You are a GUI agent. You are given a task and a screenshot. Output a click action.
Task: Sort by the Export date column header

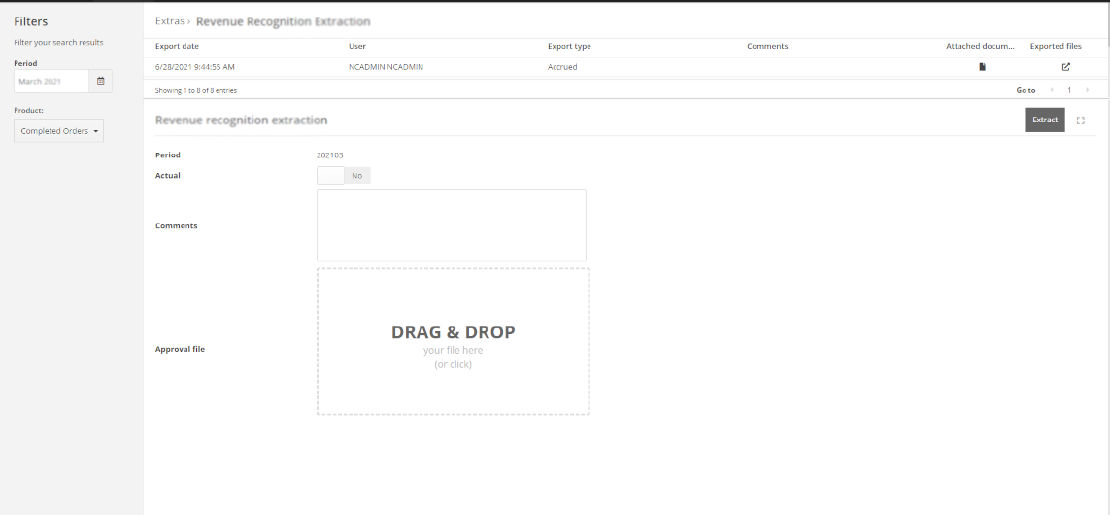point(177,47)
